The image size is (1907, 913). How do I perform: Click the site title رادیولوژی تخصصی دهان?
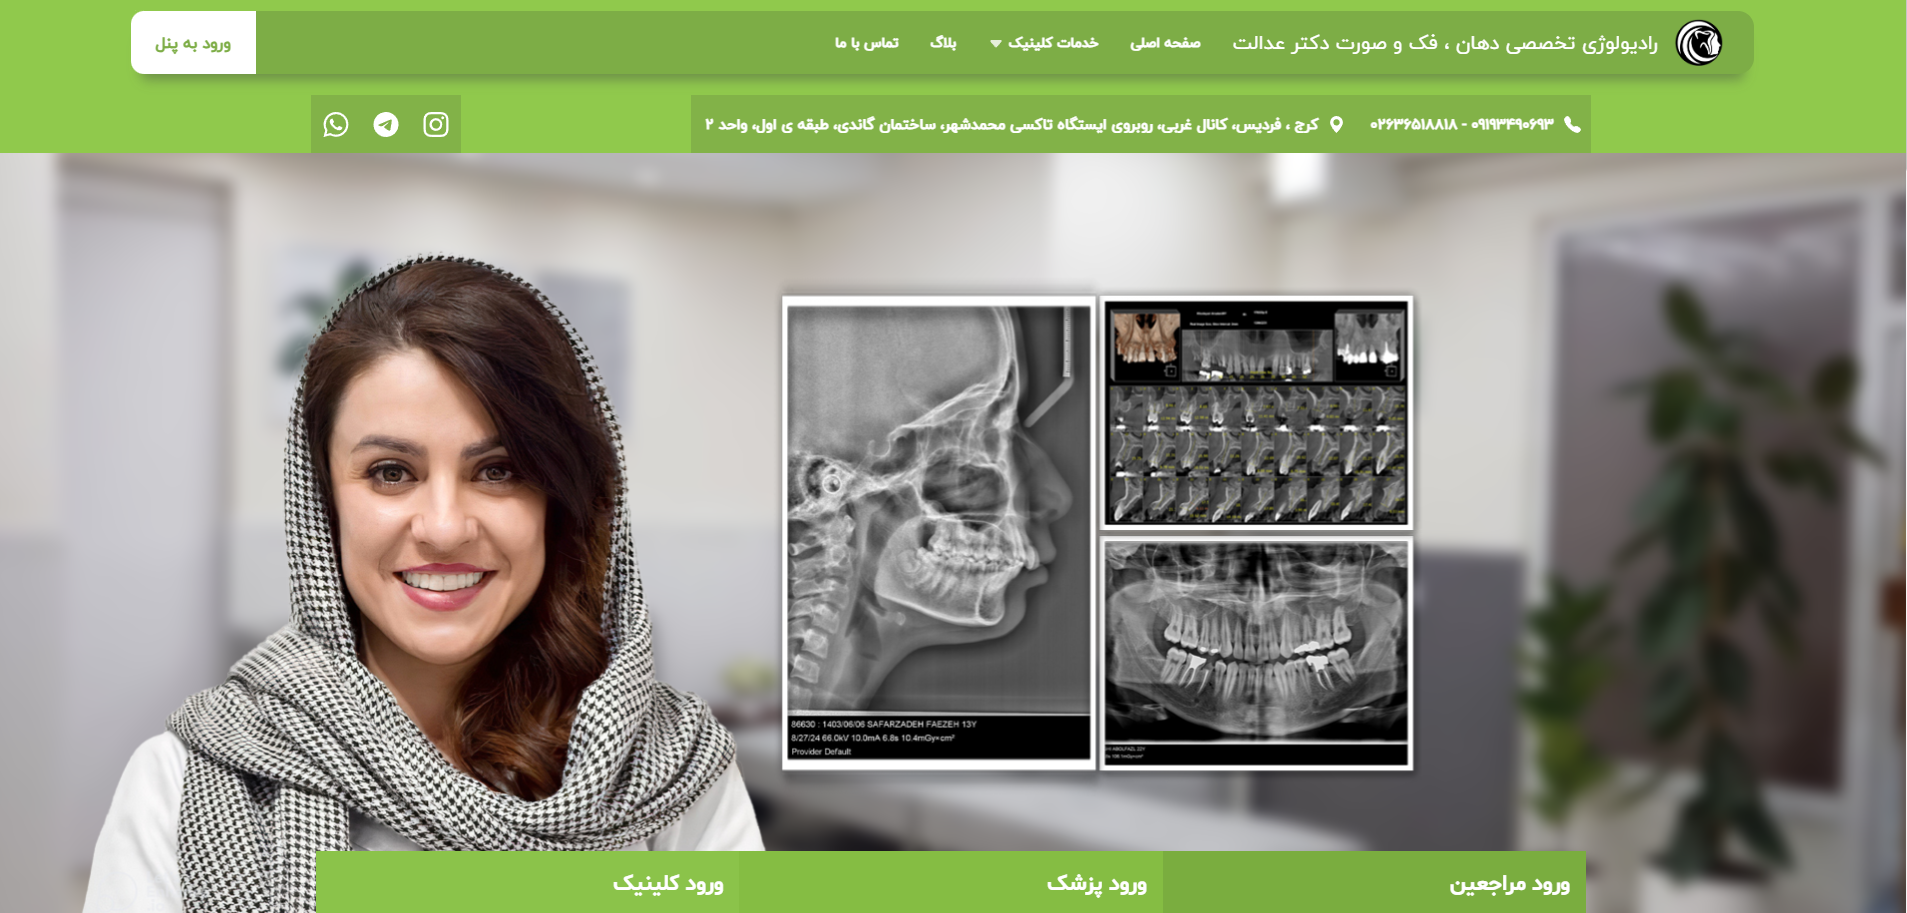coord(1445,43)
